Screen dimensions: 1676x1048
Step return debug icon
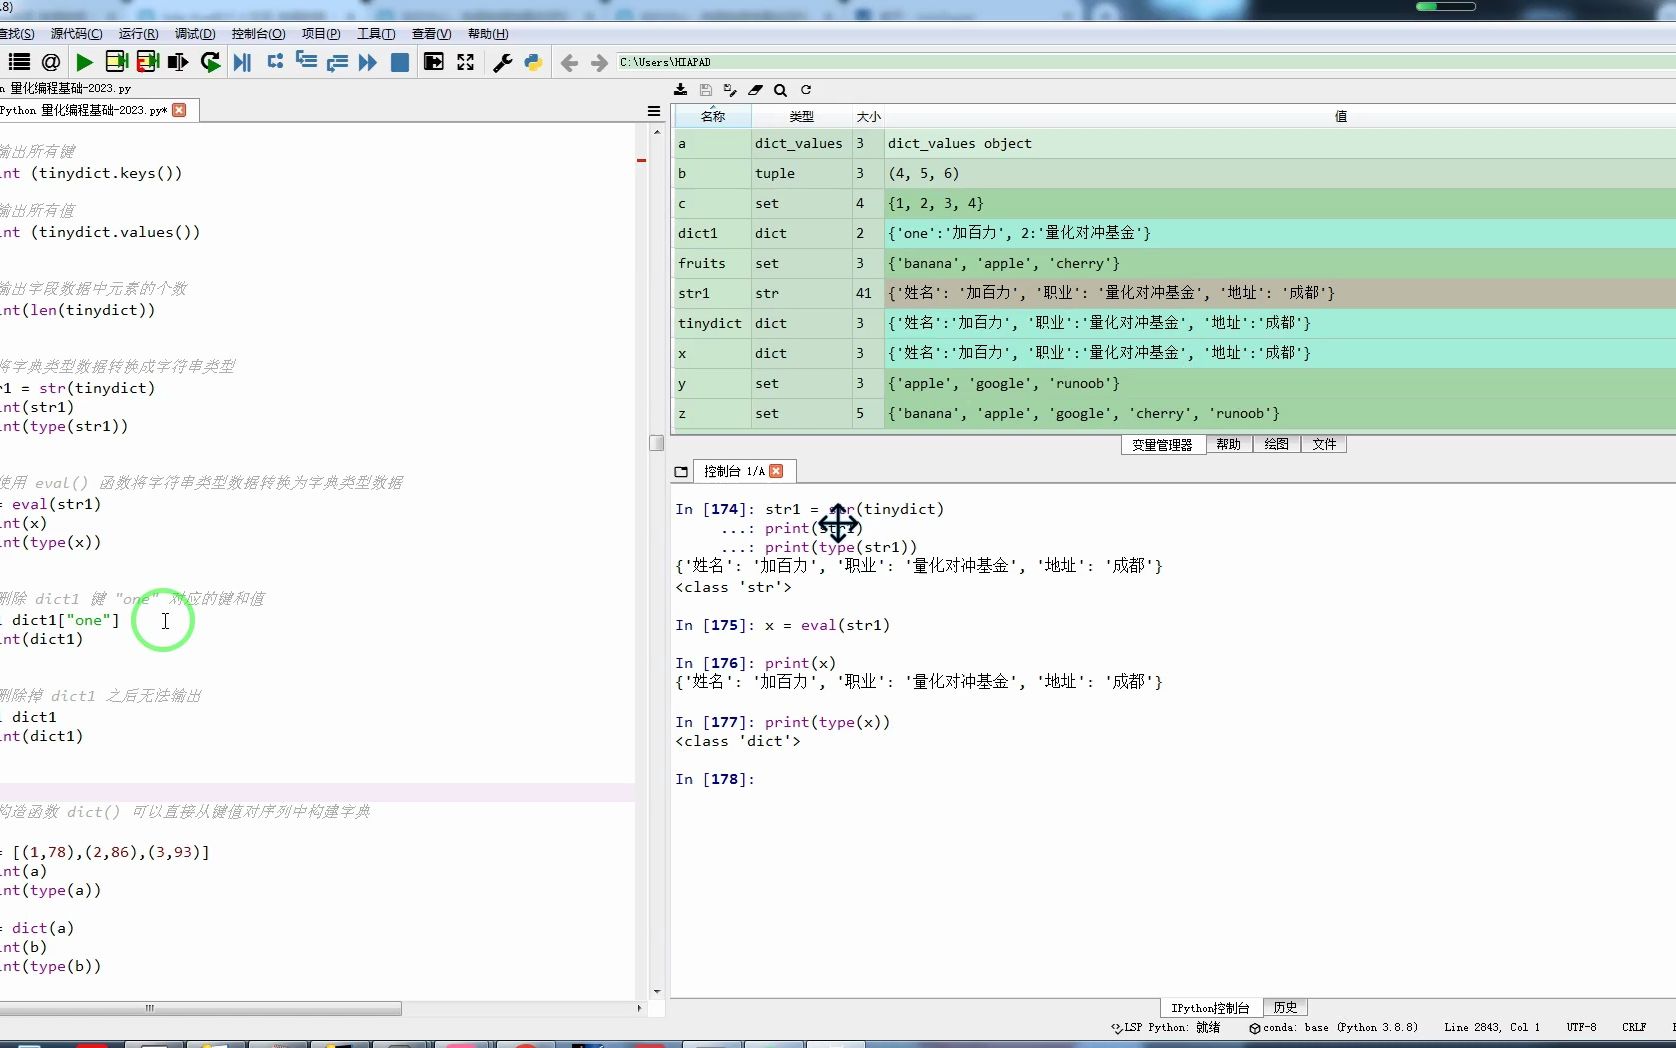[x=337, y=62]
